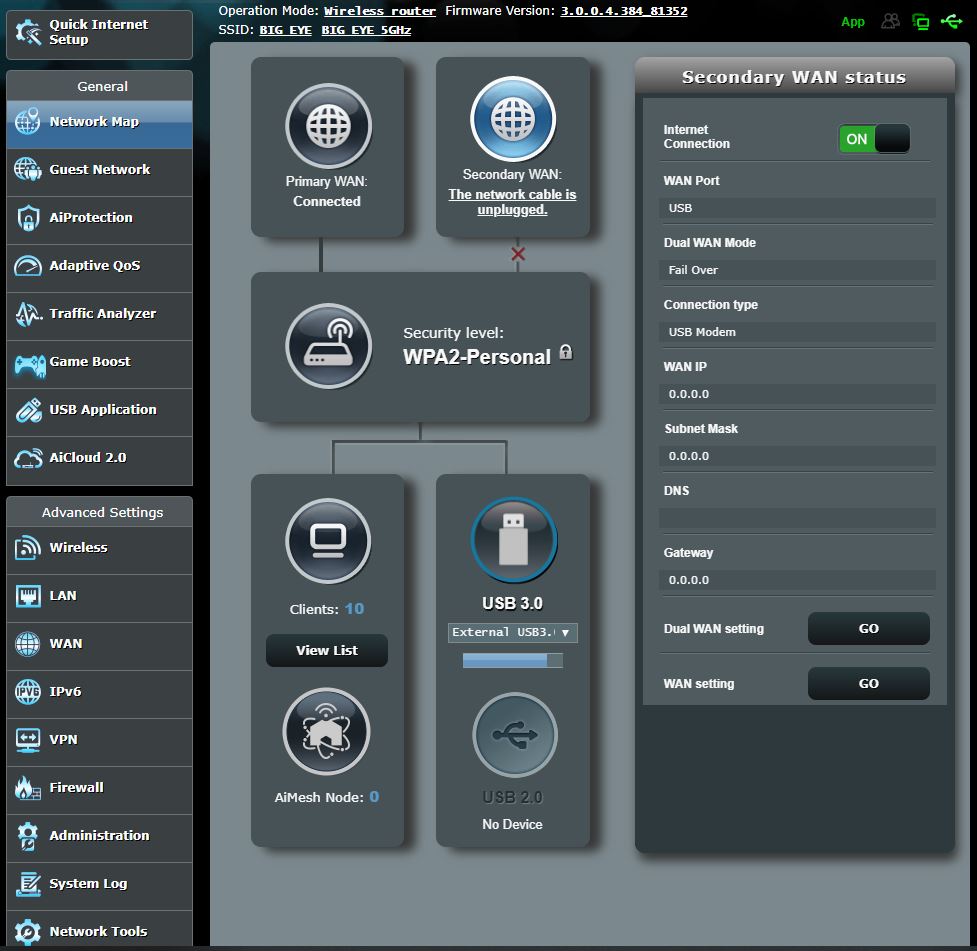This screenshot has width=977, height=951.
Task: Click the Wireless settings icon
Action: pos(28,548)
